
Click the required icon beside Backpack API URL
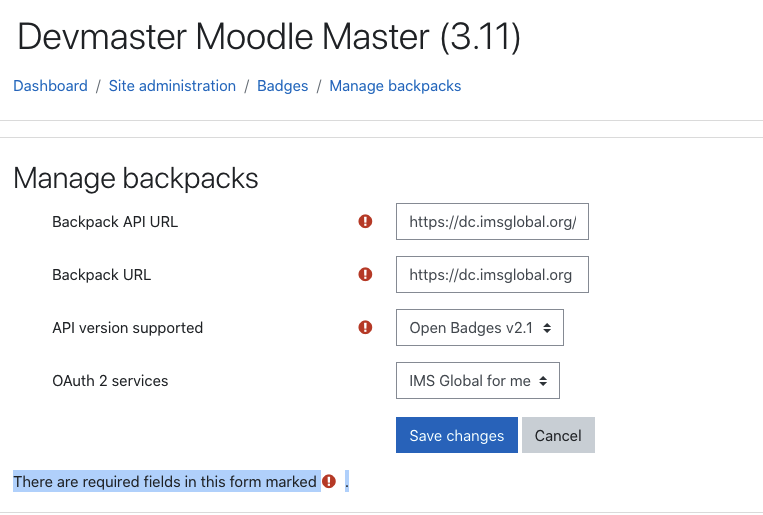pyautogui.click(x=365, y=221)
